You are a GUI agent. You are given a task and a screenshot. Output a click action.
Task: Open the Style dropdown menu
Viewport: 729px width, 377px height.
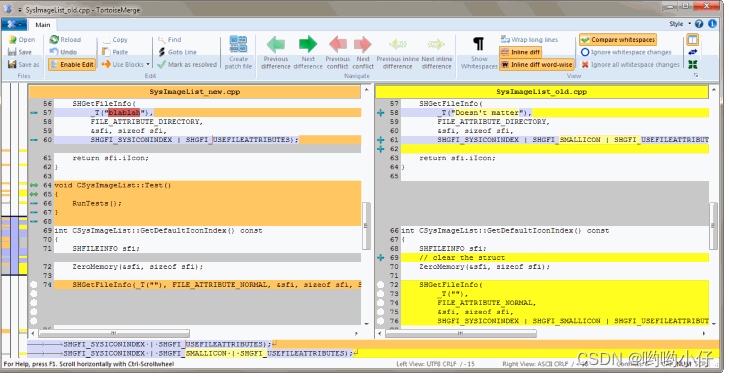coord(680,24)
